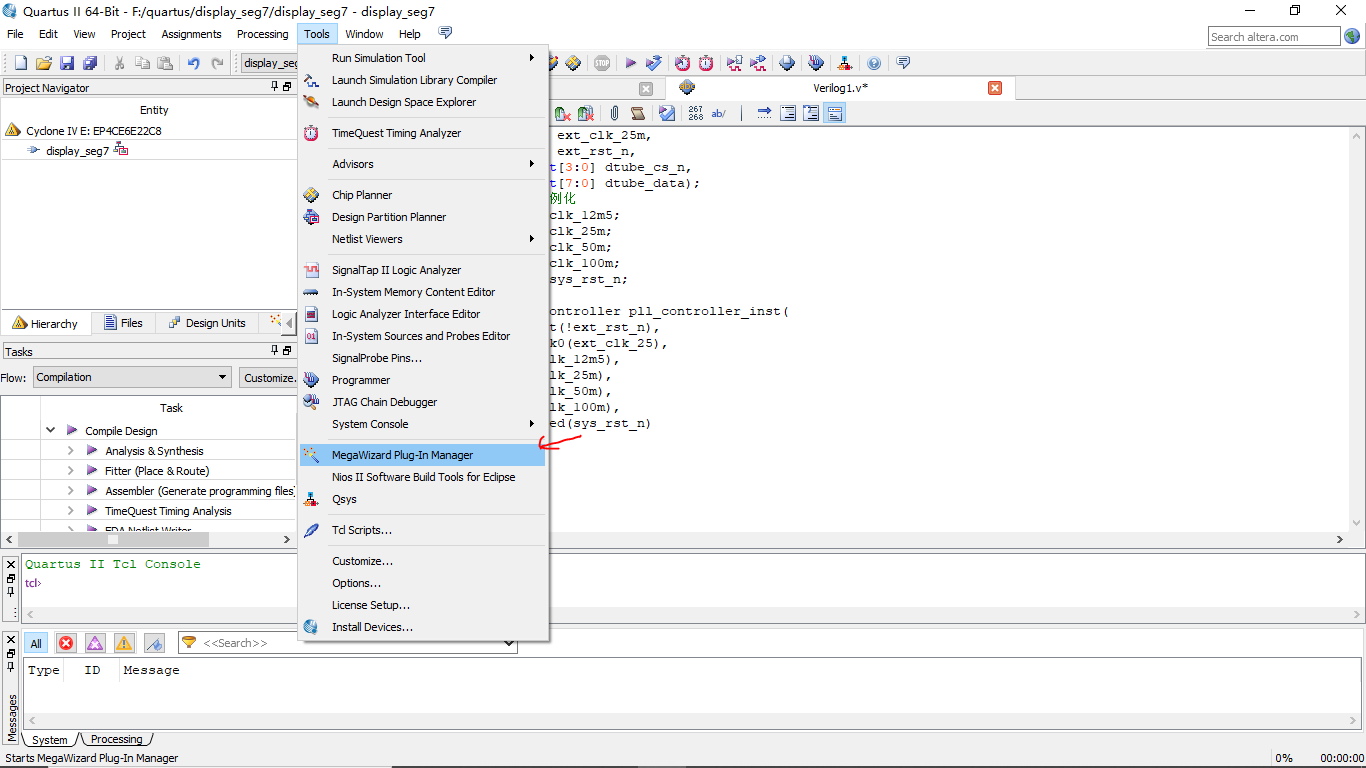This screenshot has height=768, width=1366.
Task: Click the paperclip icon in editor toolbar
Action: 615,113
